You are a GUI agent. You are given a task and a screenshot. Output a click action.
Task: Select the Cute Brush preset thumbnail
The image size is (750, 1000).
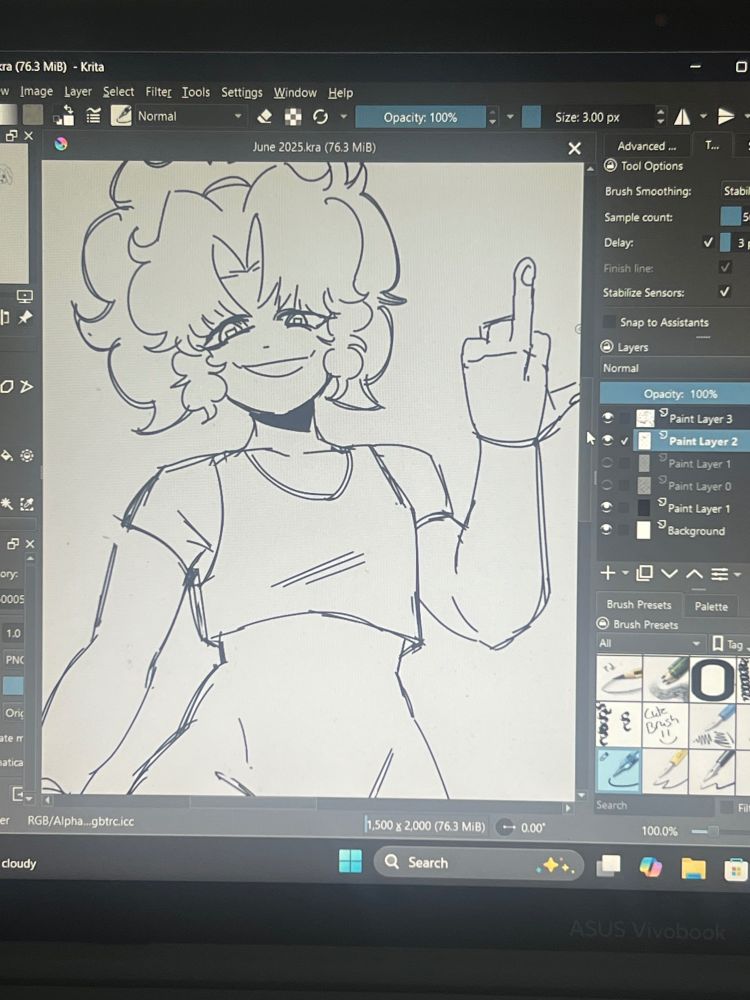point(665,725)
